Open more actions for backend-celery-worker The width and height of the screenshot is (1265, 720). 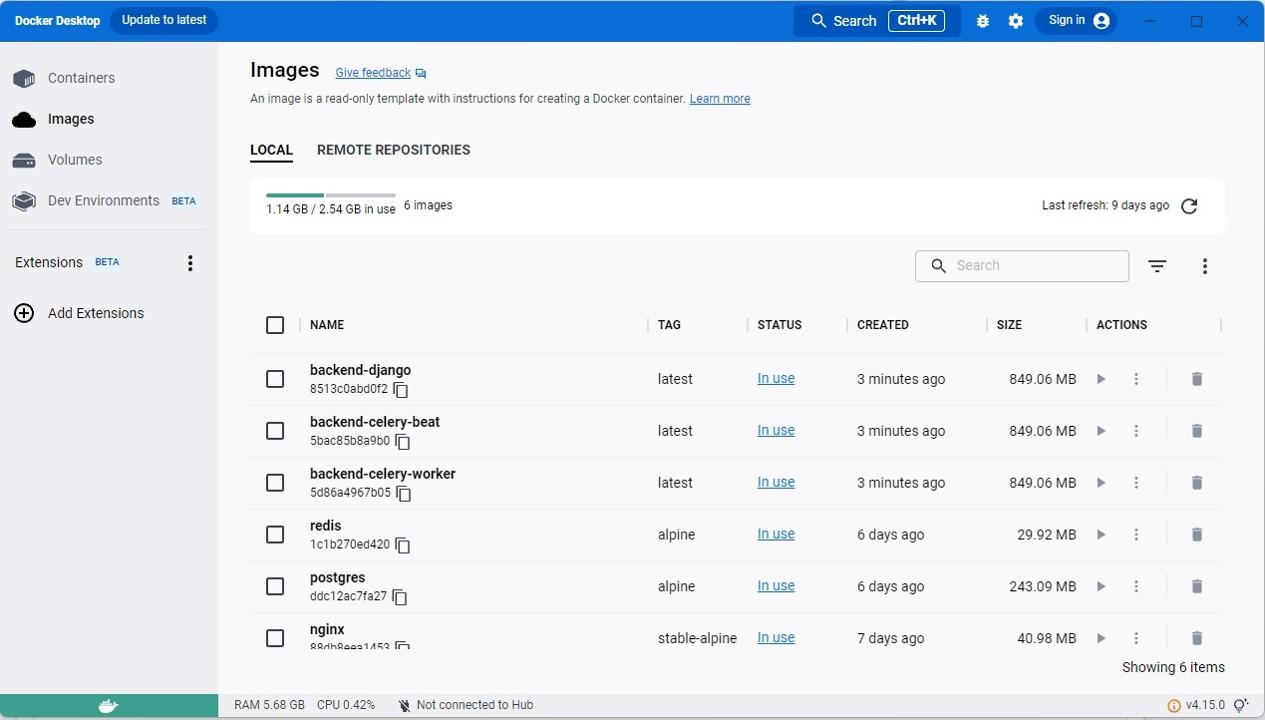point(1136,483)
